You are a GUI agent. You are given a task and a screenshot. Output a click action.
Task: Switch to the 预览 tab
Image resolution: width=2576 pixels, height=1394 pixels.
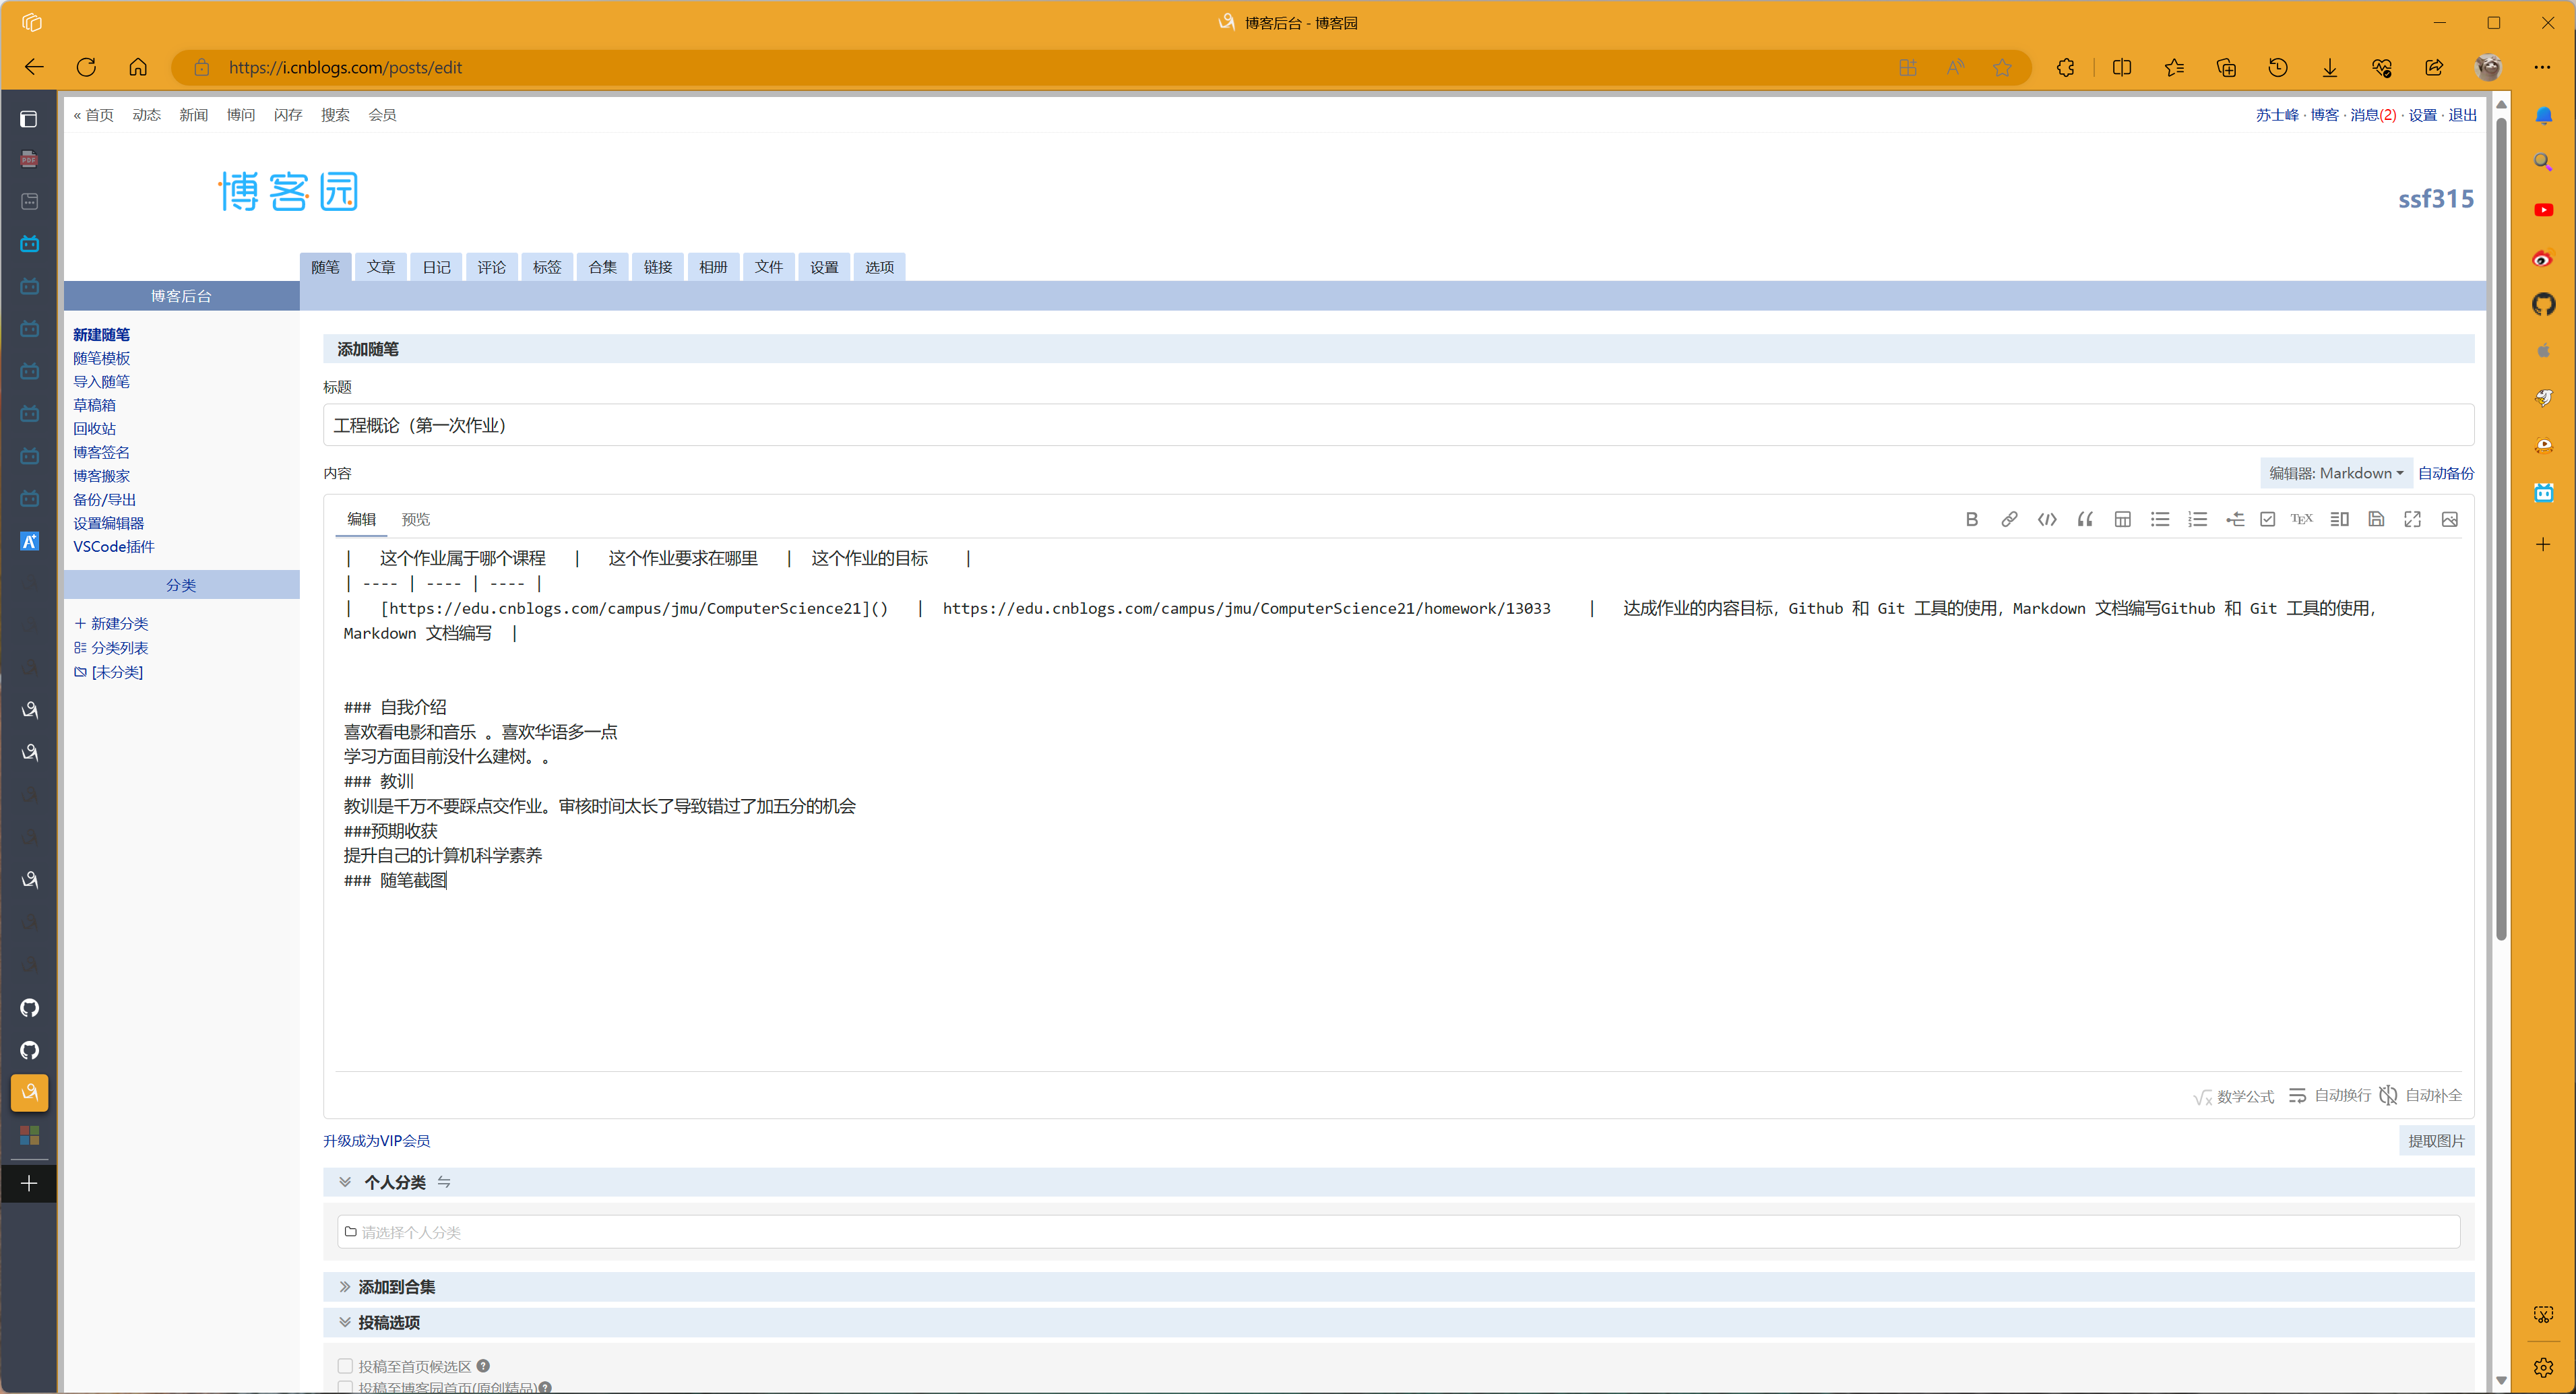pyautogui.click(x=415, y=519)
